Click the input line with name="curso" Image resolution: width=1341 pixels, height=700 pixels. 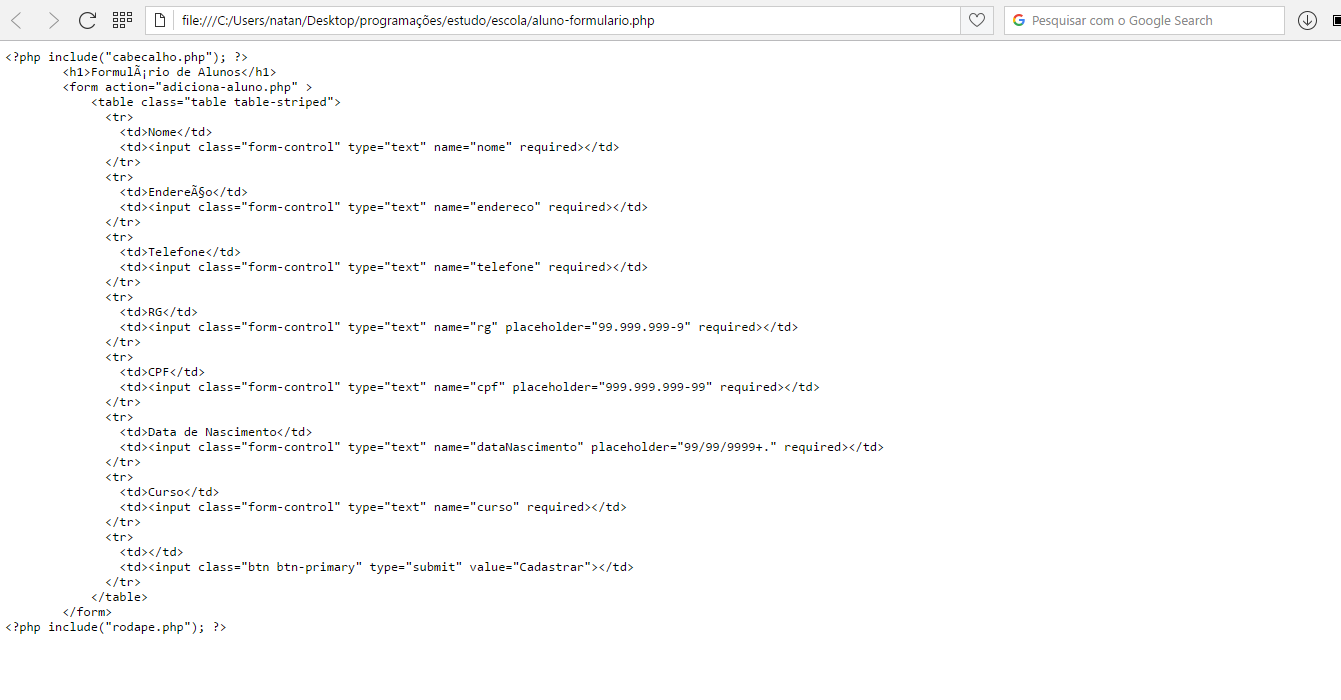coord(373,507)
